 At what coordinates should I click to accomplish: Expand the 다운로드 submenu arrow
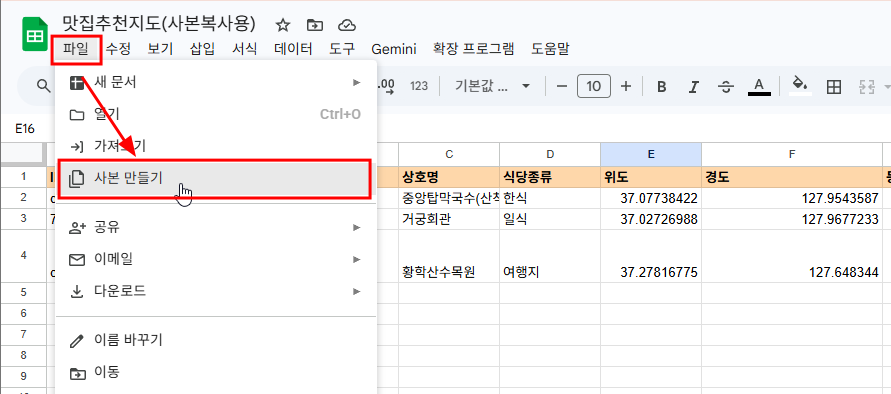356,292
